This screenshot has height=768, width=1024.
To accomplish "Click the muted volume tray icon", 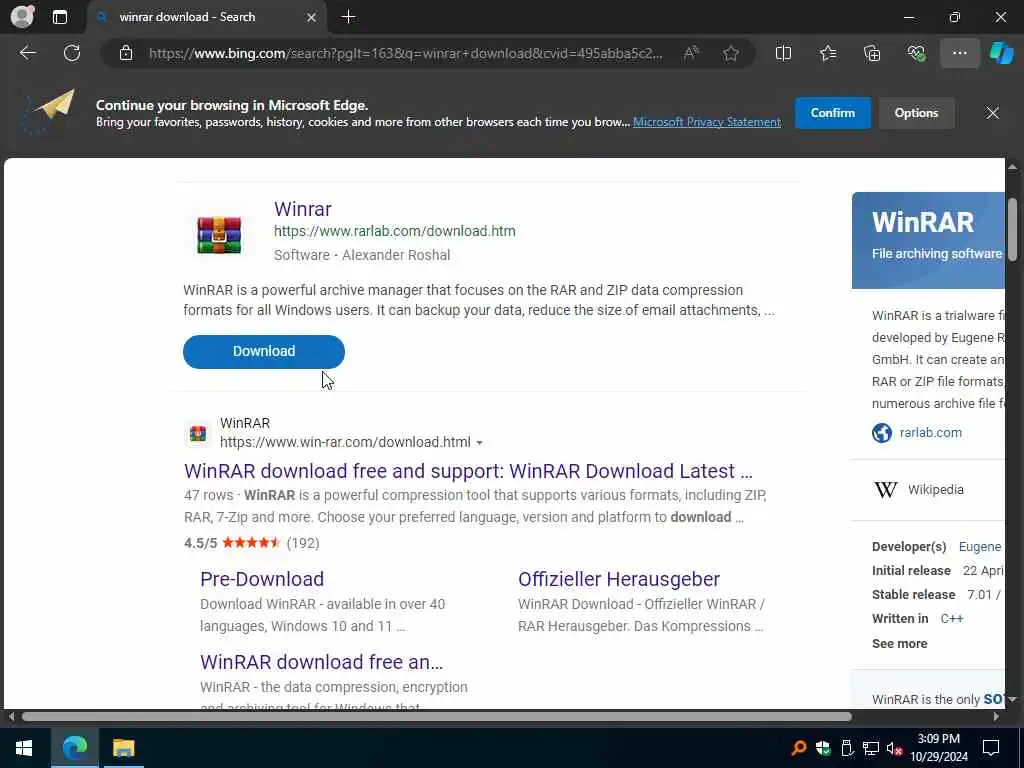I will pyautogui.click(x=895, y=748).
